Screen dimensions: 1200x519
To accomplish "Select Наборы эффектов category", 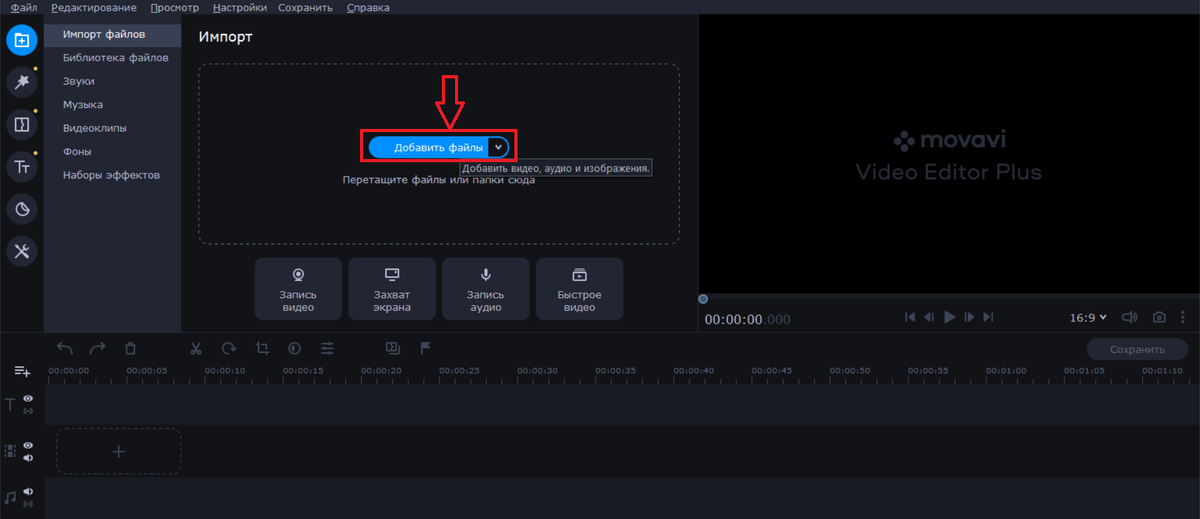I will (x=112, y=175).
